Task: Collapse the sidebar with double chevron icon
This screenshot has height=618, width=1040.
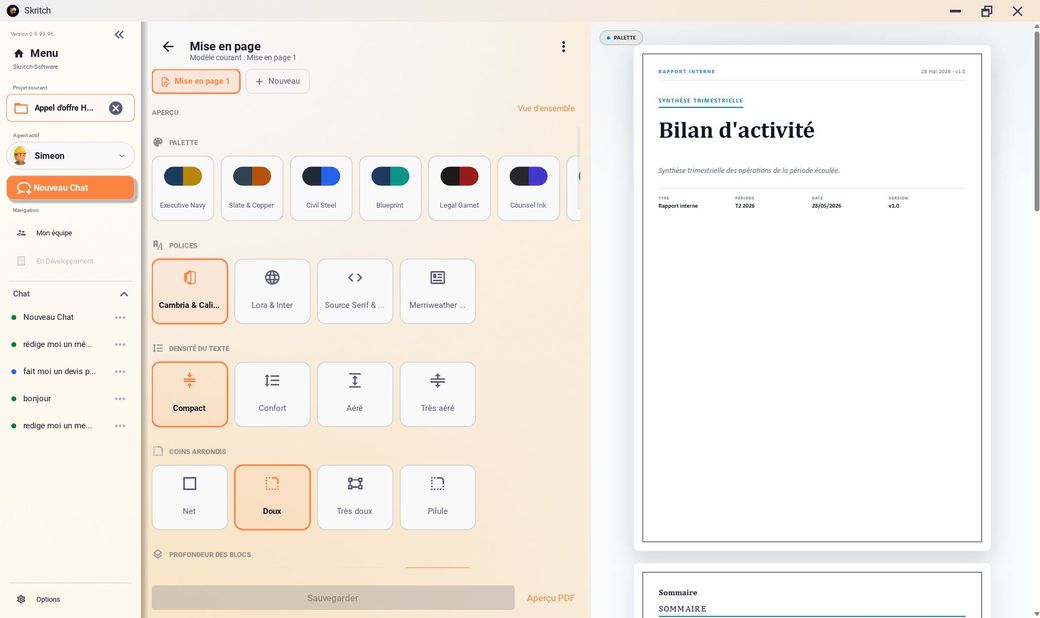Action: pos(119,34)
